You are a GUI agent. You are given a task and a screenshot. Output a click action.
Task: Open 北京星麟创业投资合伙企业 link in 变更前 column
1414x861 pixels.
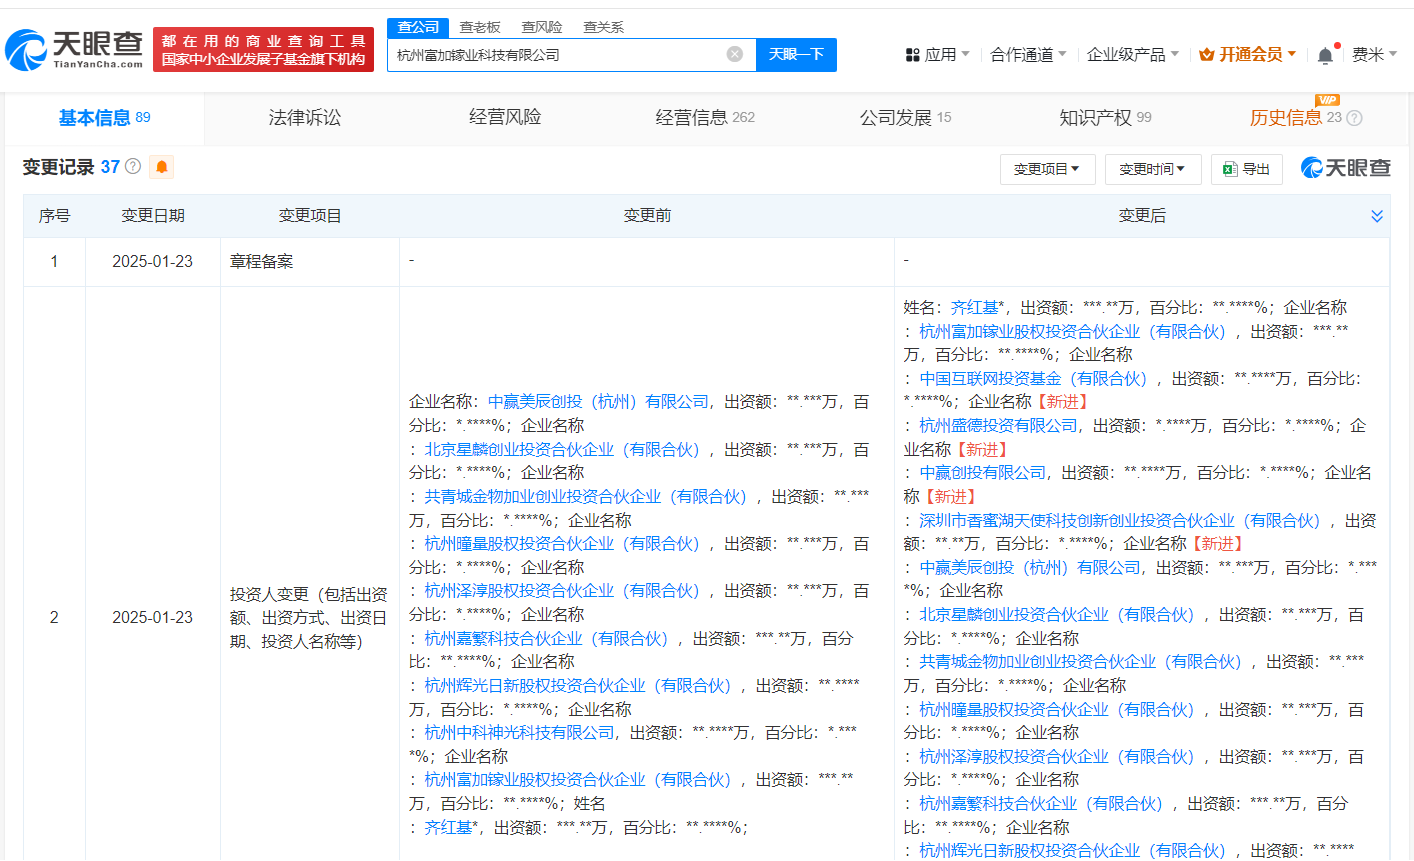(562, 450)
